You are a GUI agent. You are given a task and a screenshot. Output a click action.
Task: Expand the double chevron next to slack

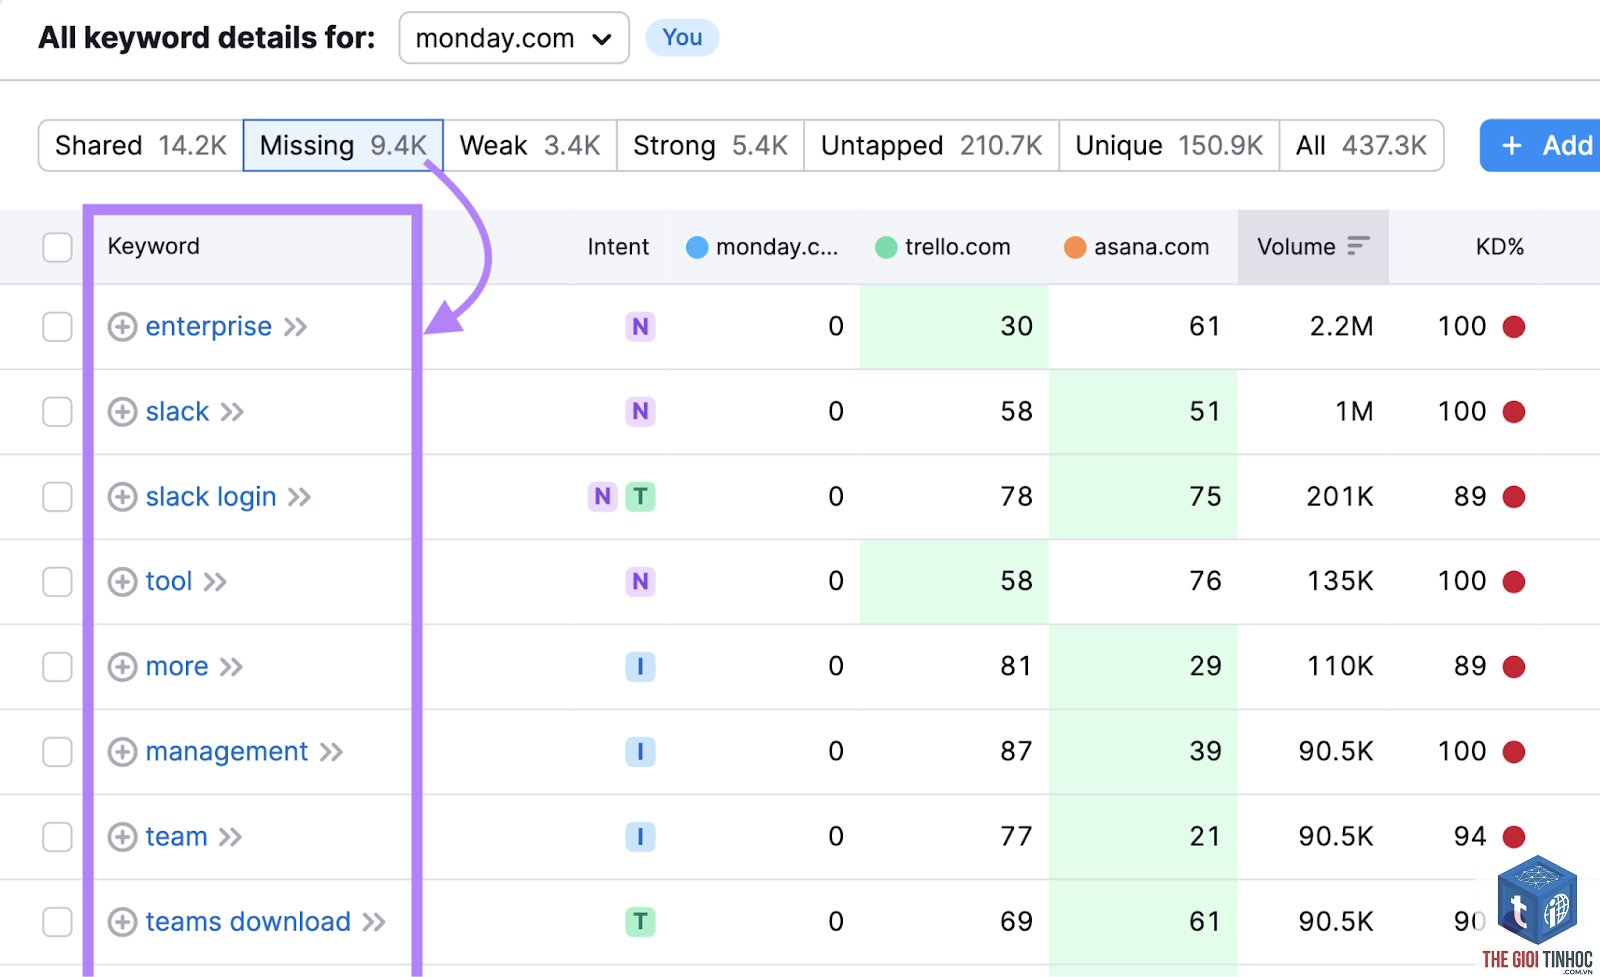[232, 412]
